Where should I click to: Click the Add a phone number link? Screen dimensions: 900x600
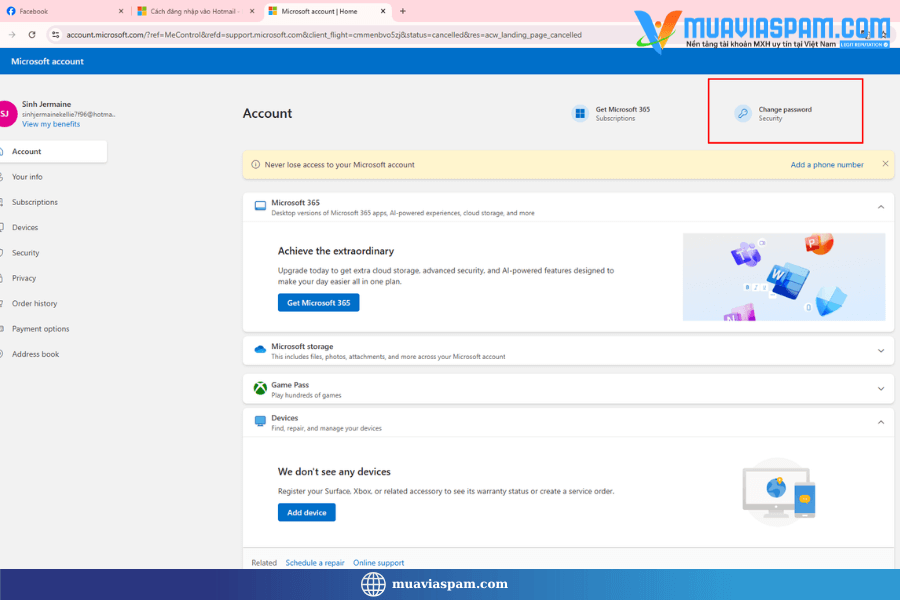click(x=827, y=165)
